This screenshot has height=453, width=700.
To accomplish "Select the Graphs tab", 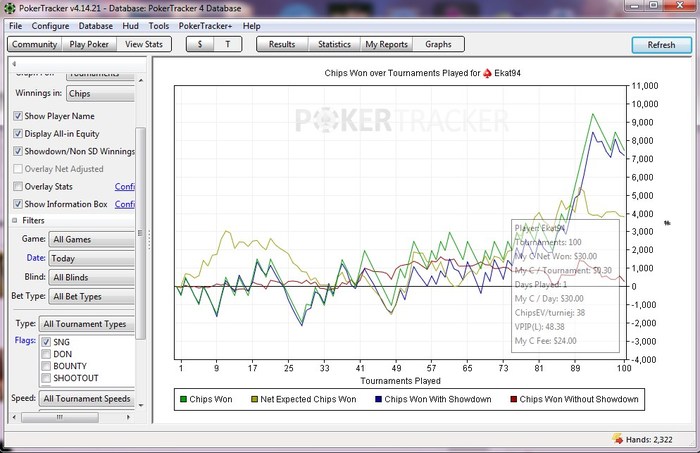I will tap(438, 44).
